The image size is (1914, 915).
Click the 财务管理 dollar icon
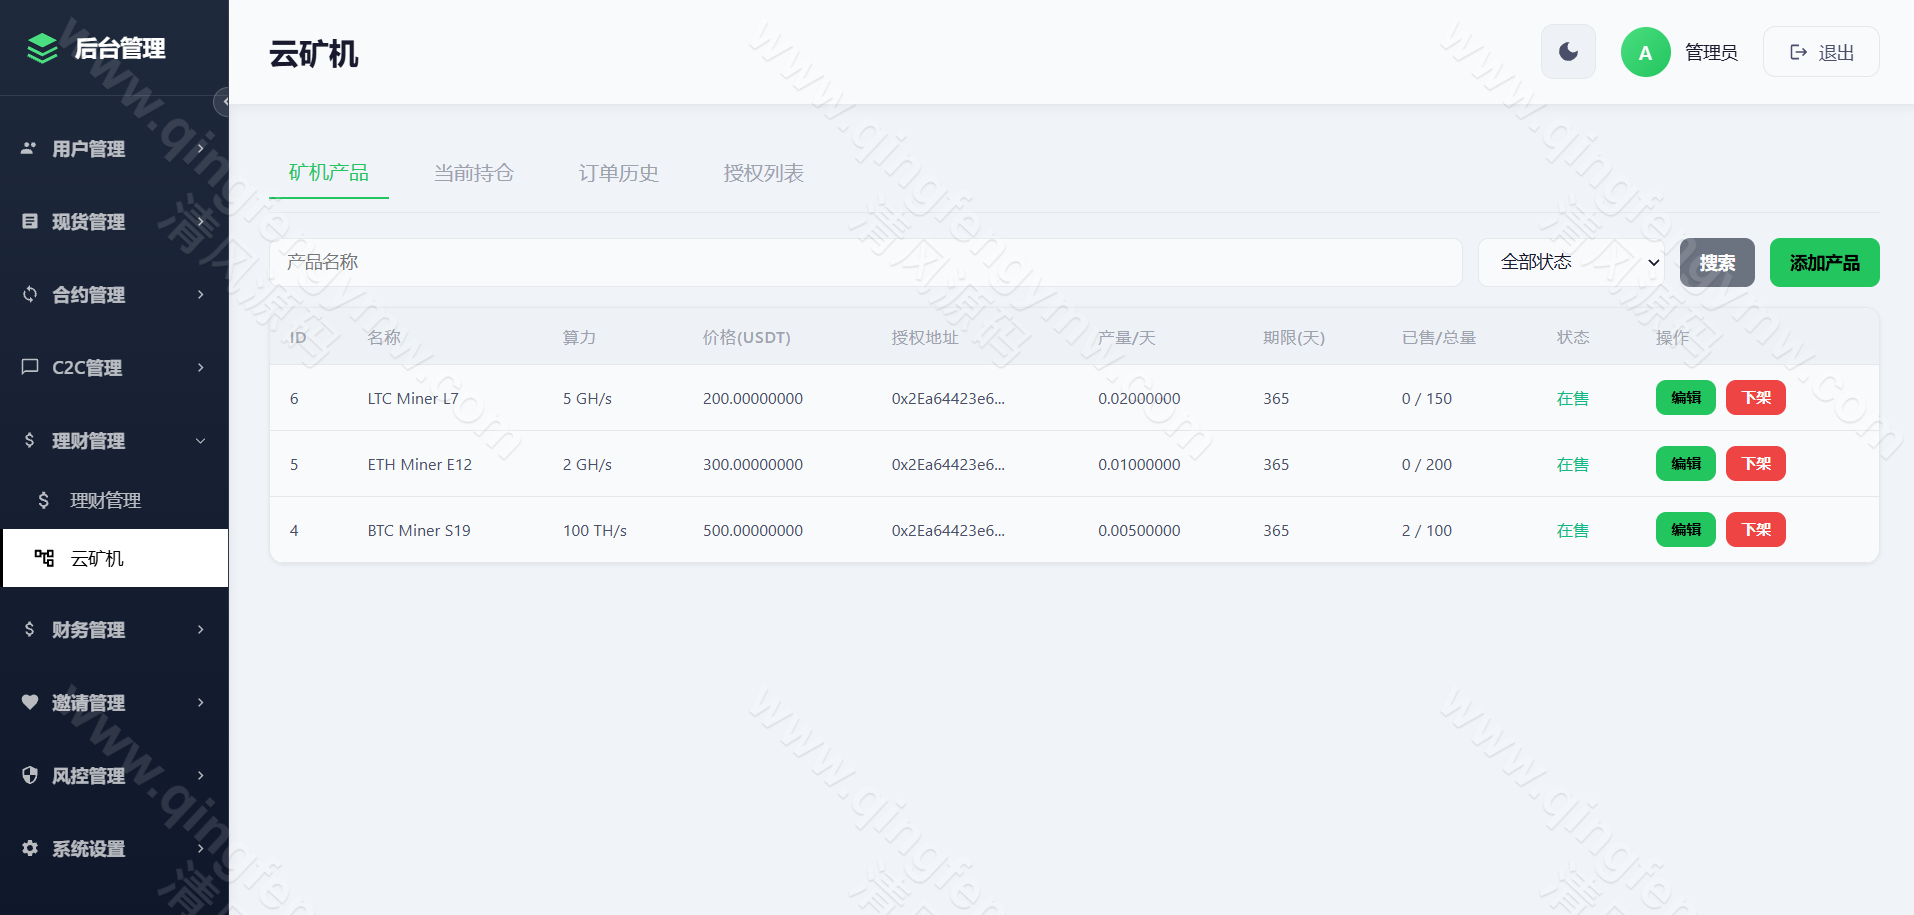click(x=30, y=629)
